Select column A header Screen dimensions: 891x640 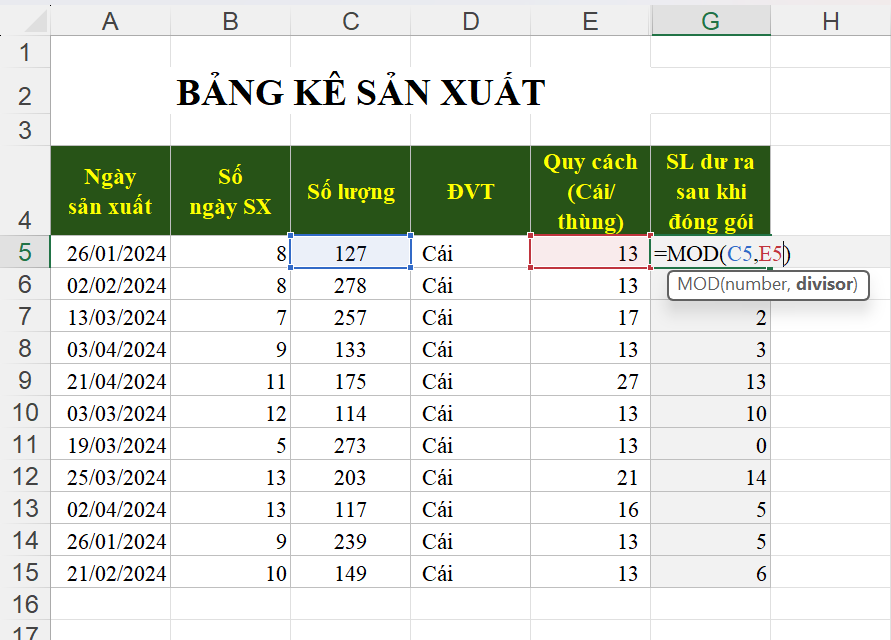[110, 21]
